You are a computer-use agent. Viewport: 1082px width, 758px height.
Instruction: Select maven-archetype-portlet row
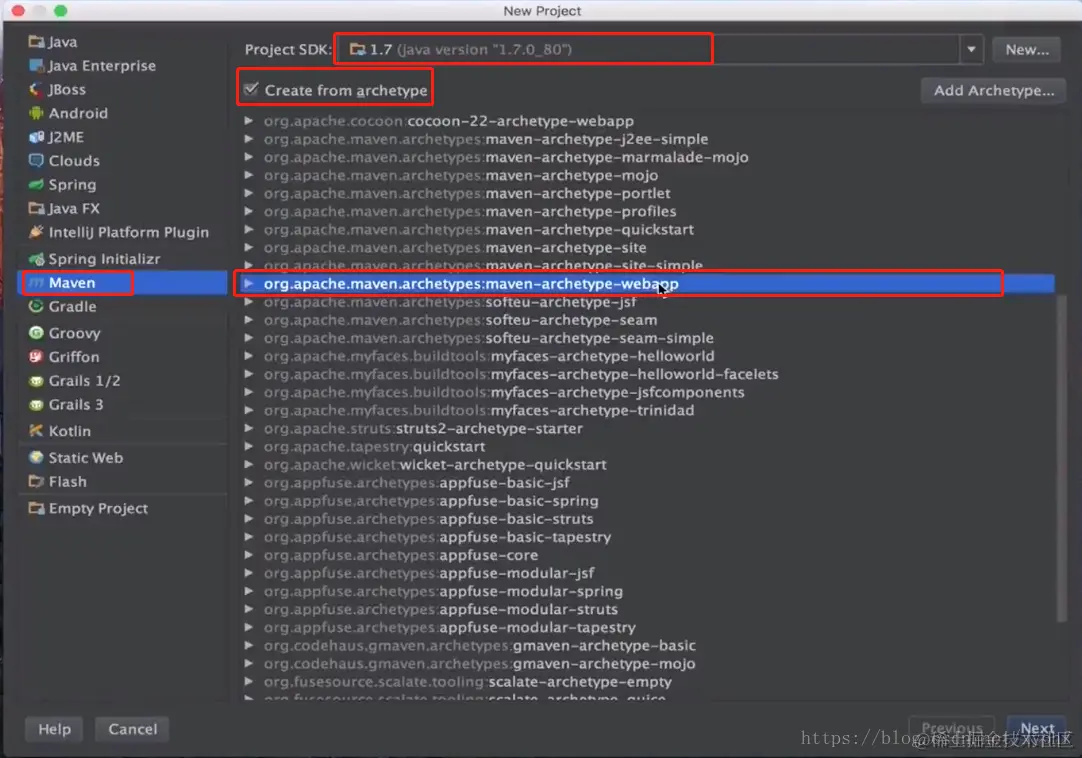point(649,193)
